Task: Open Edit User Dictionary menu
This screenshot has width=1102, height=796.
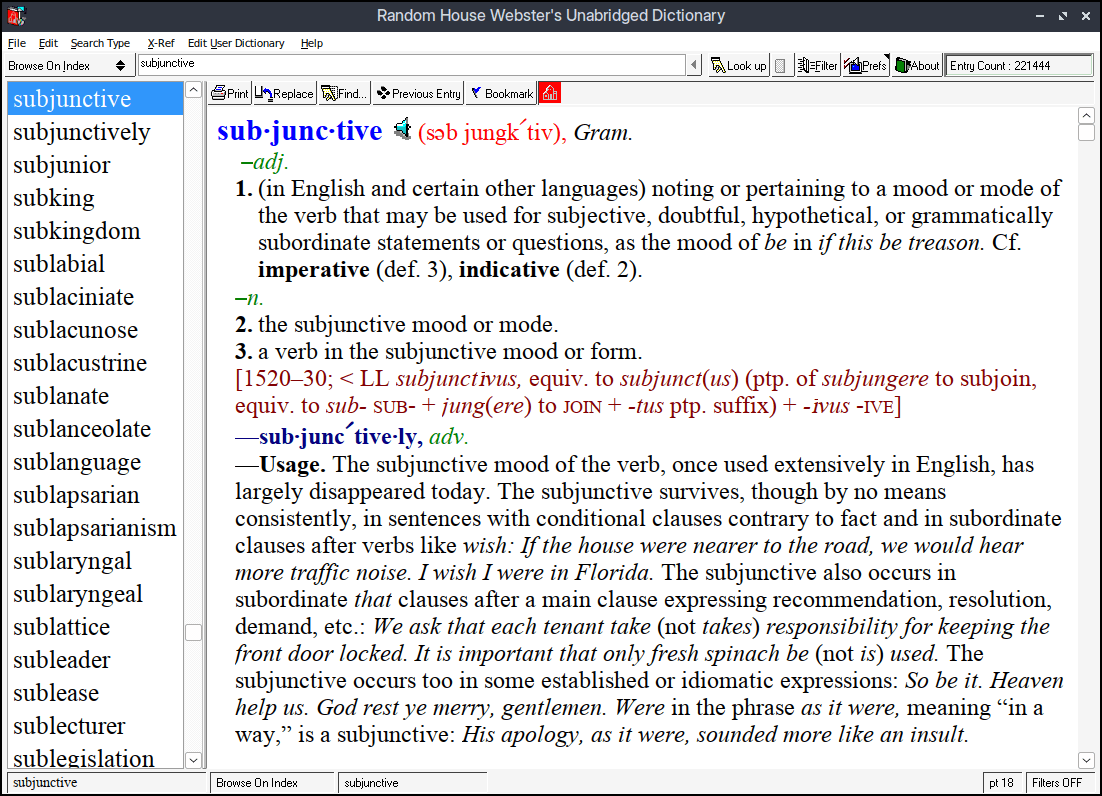Action: [236, 43]
